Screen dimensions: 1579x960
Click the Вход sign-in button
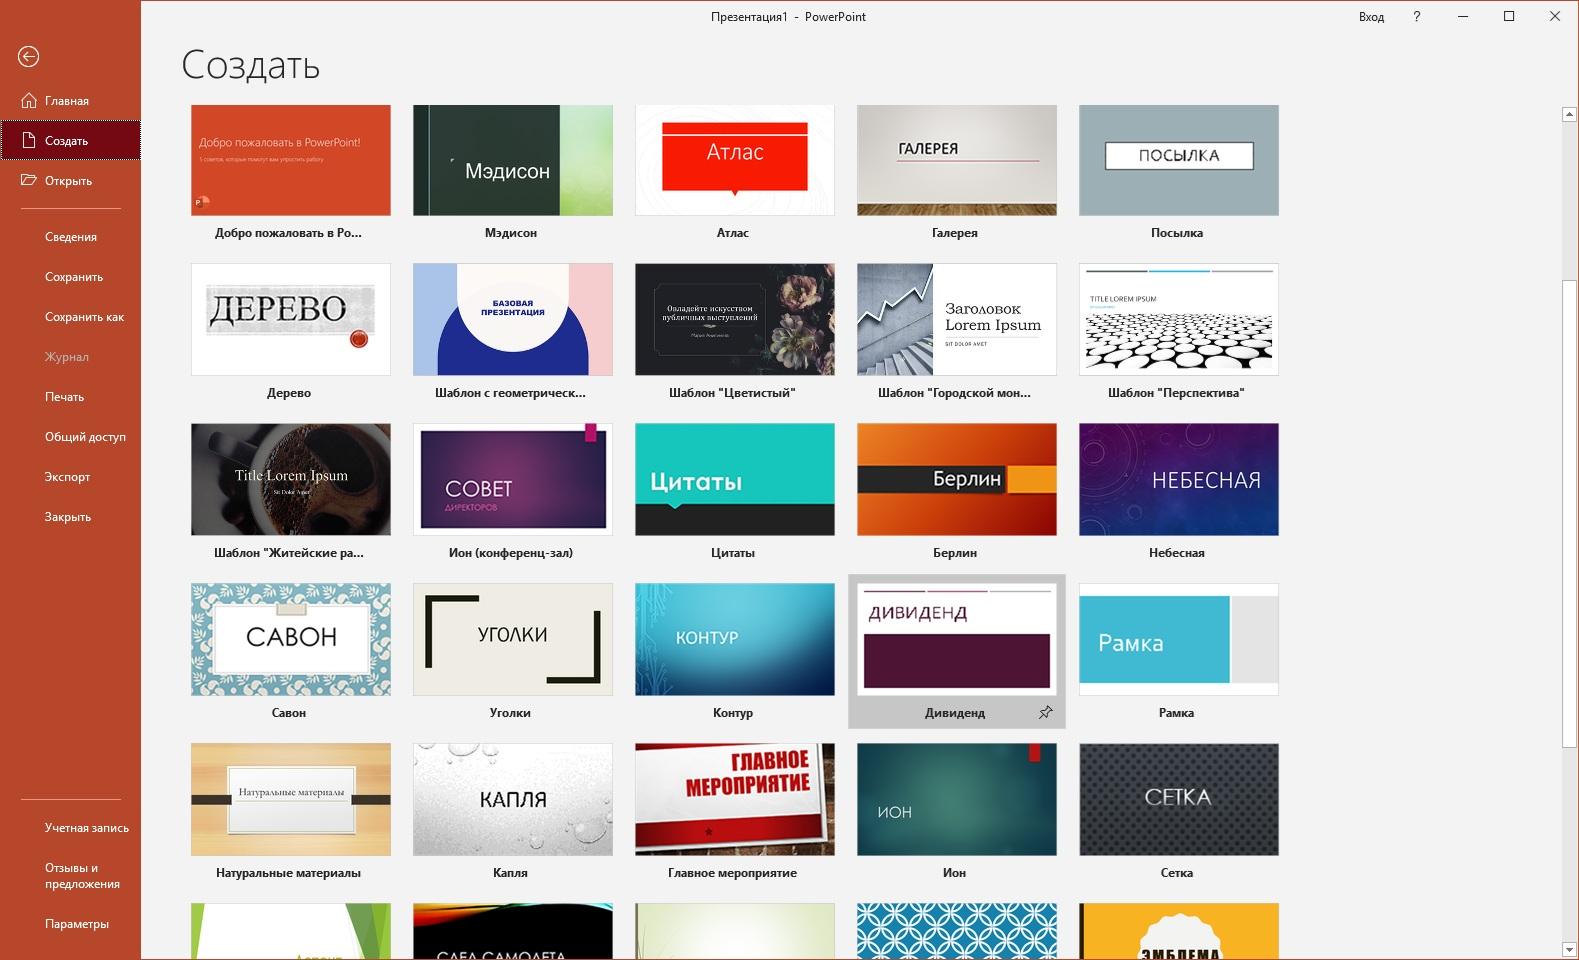(1371, 17)
